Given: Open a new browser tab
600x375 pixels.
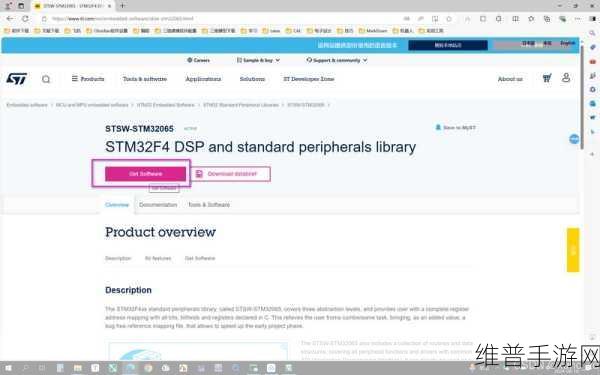Looking at the screenshot, I should pyautogui.click(x=122, y=6).
